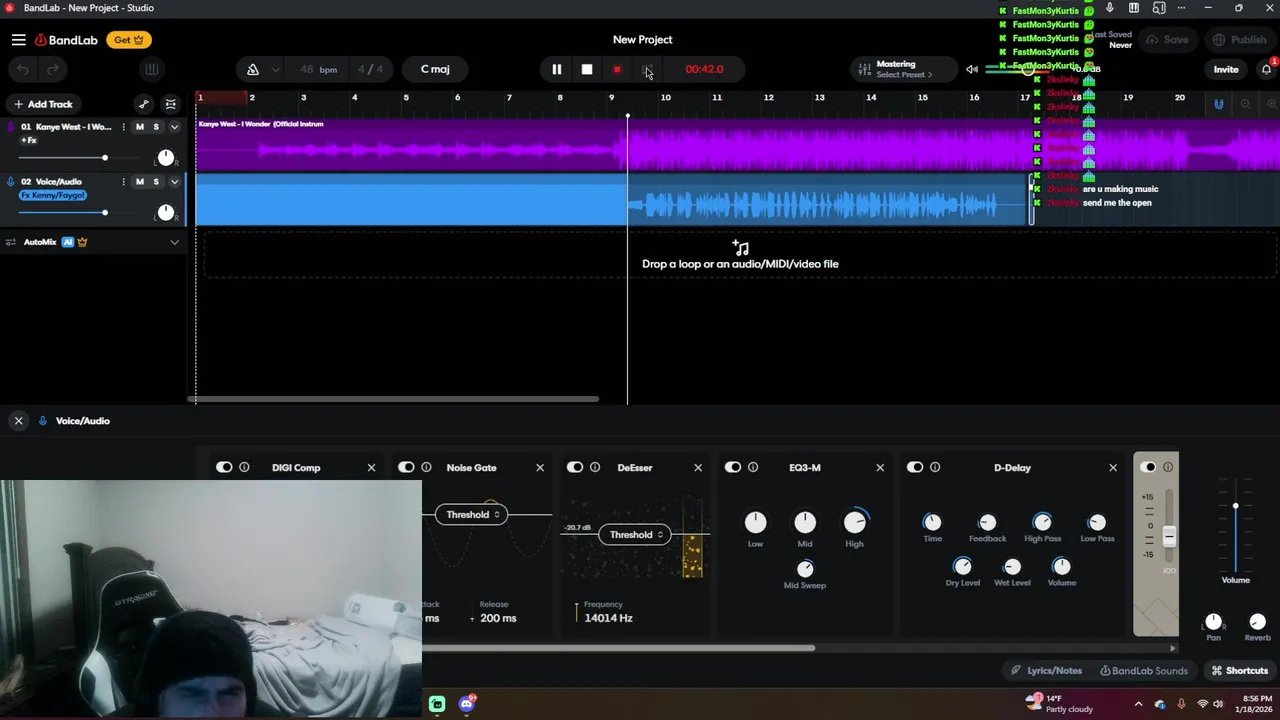This screenshot has height=720, width=1280.
Task: Mute the Voice/Audio track
Action: tap(139, 182)
